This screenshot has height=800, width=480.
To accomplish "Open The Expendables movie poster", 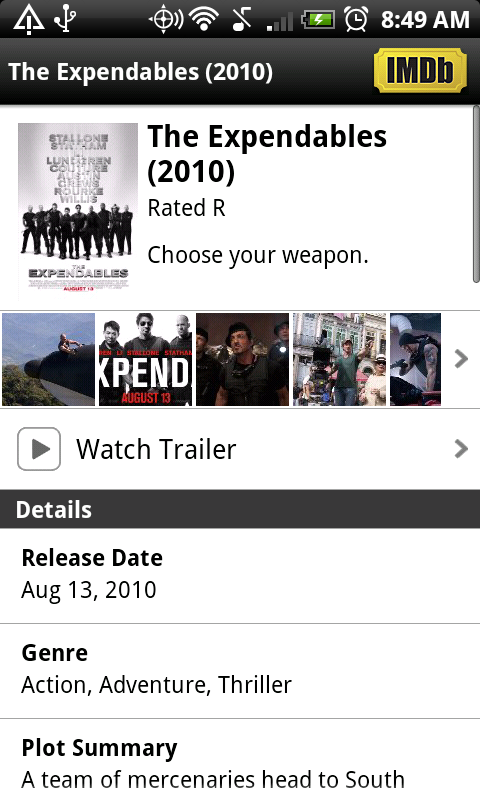I will pos(78,211).
